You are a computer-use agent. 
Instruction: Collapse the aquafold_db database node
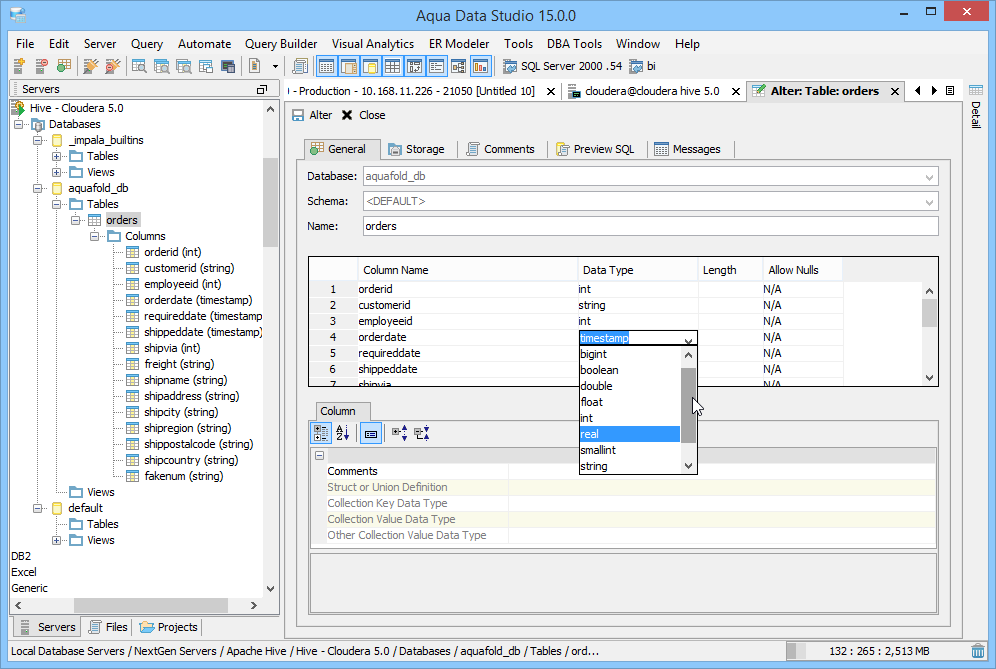pos(37,189)
